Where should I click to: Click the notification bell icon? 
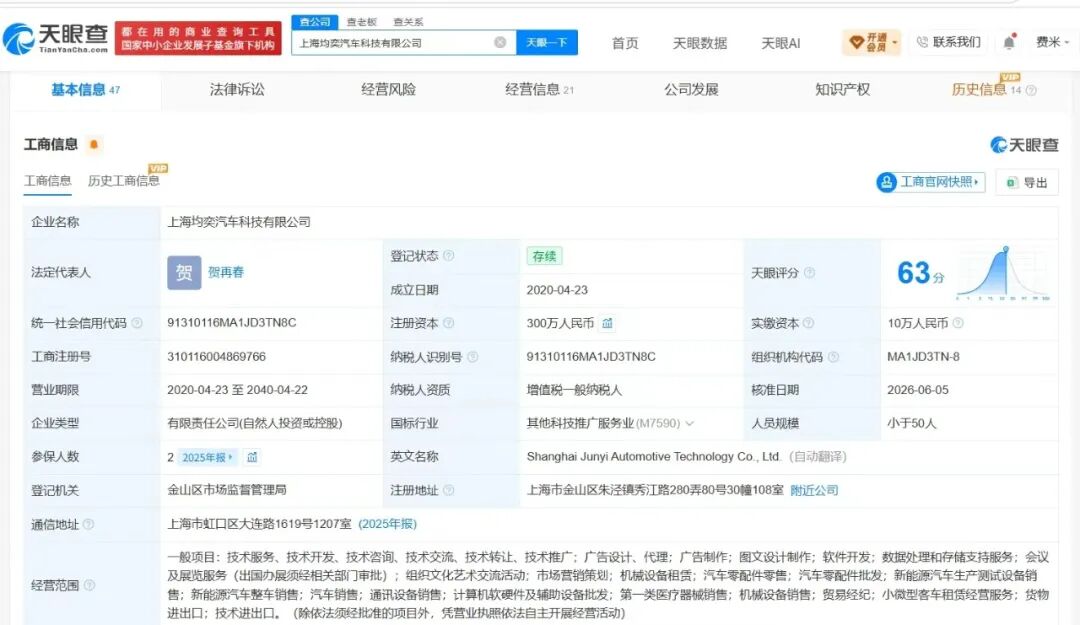coord(1009,43)
